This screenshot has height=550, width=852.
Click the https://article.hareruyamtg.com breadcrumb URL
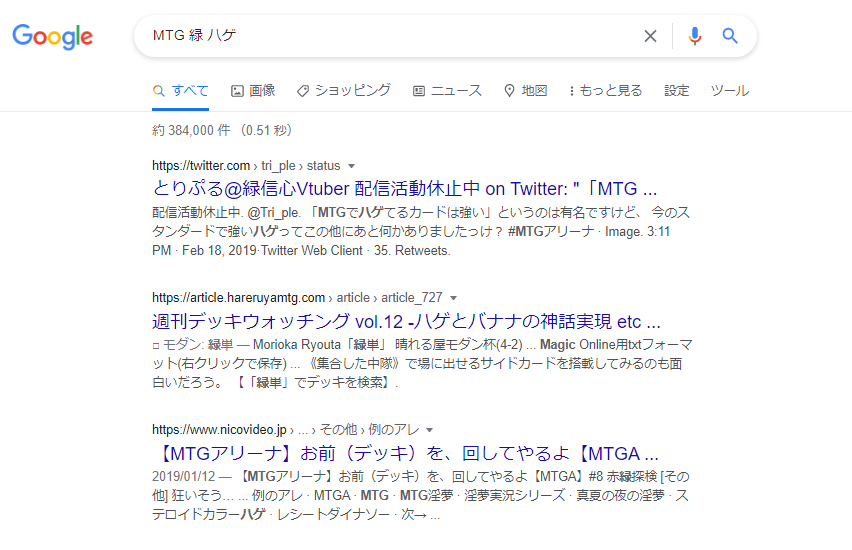click(239, 298)
